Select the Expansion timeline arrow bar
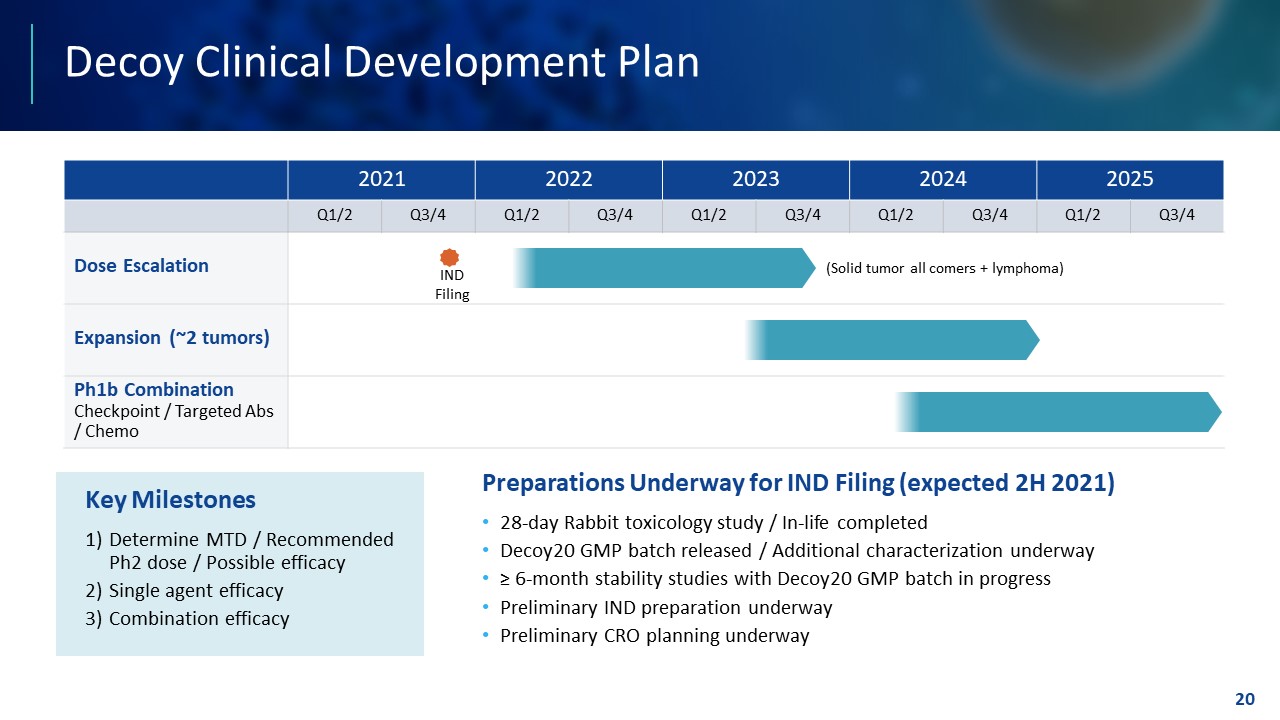 [x=892, y=340]
